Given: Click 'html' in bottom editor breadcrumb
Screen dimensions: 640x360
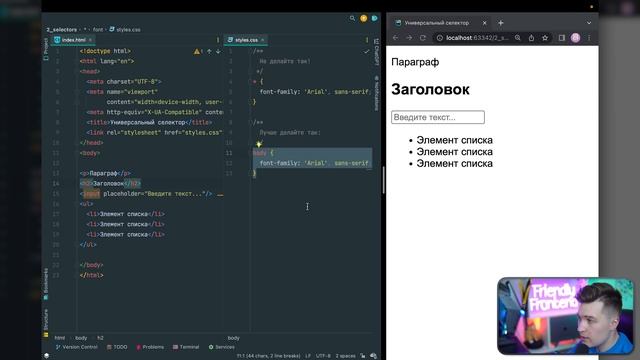Looking at the screenshot, I should (x=60, y=338).
